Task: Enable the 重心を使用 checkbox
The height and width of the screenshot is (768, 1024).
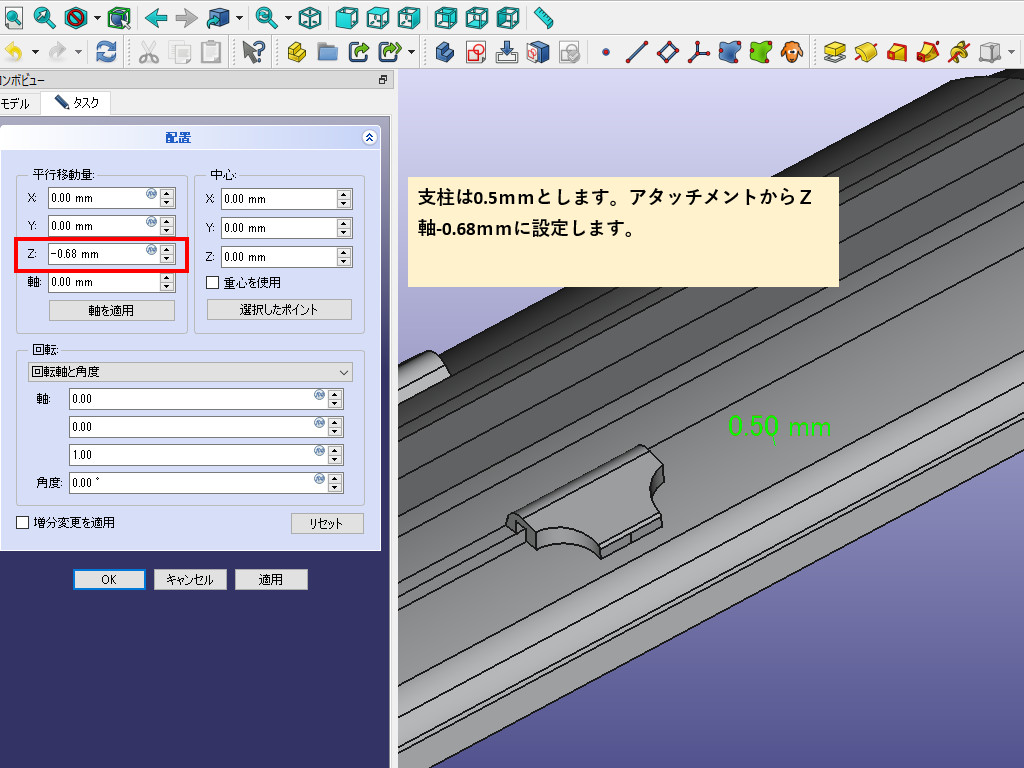Action: pos(212,283)
